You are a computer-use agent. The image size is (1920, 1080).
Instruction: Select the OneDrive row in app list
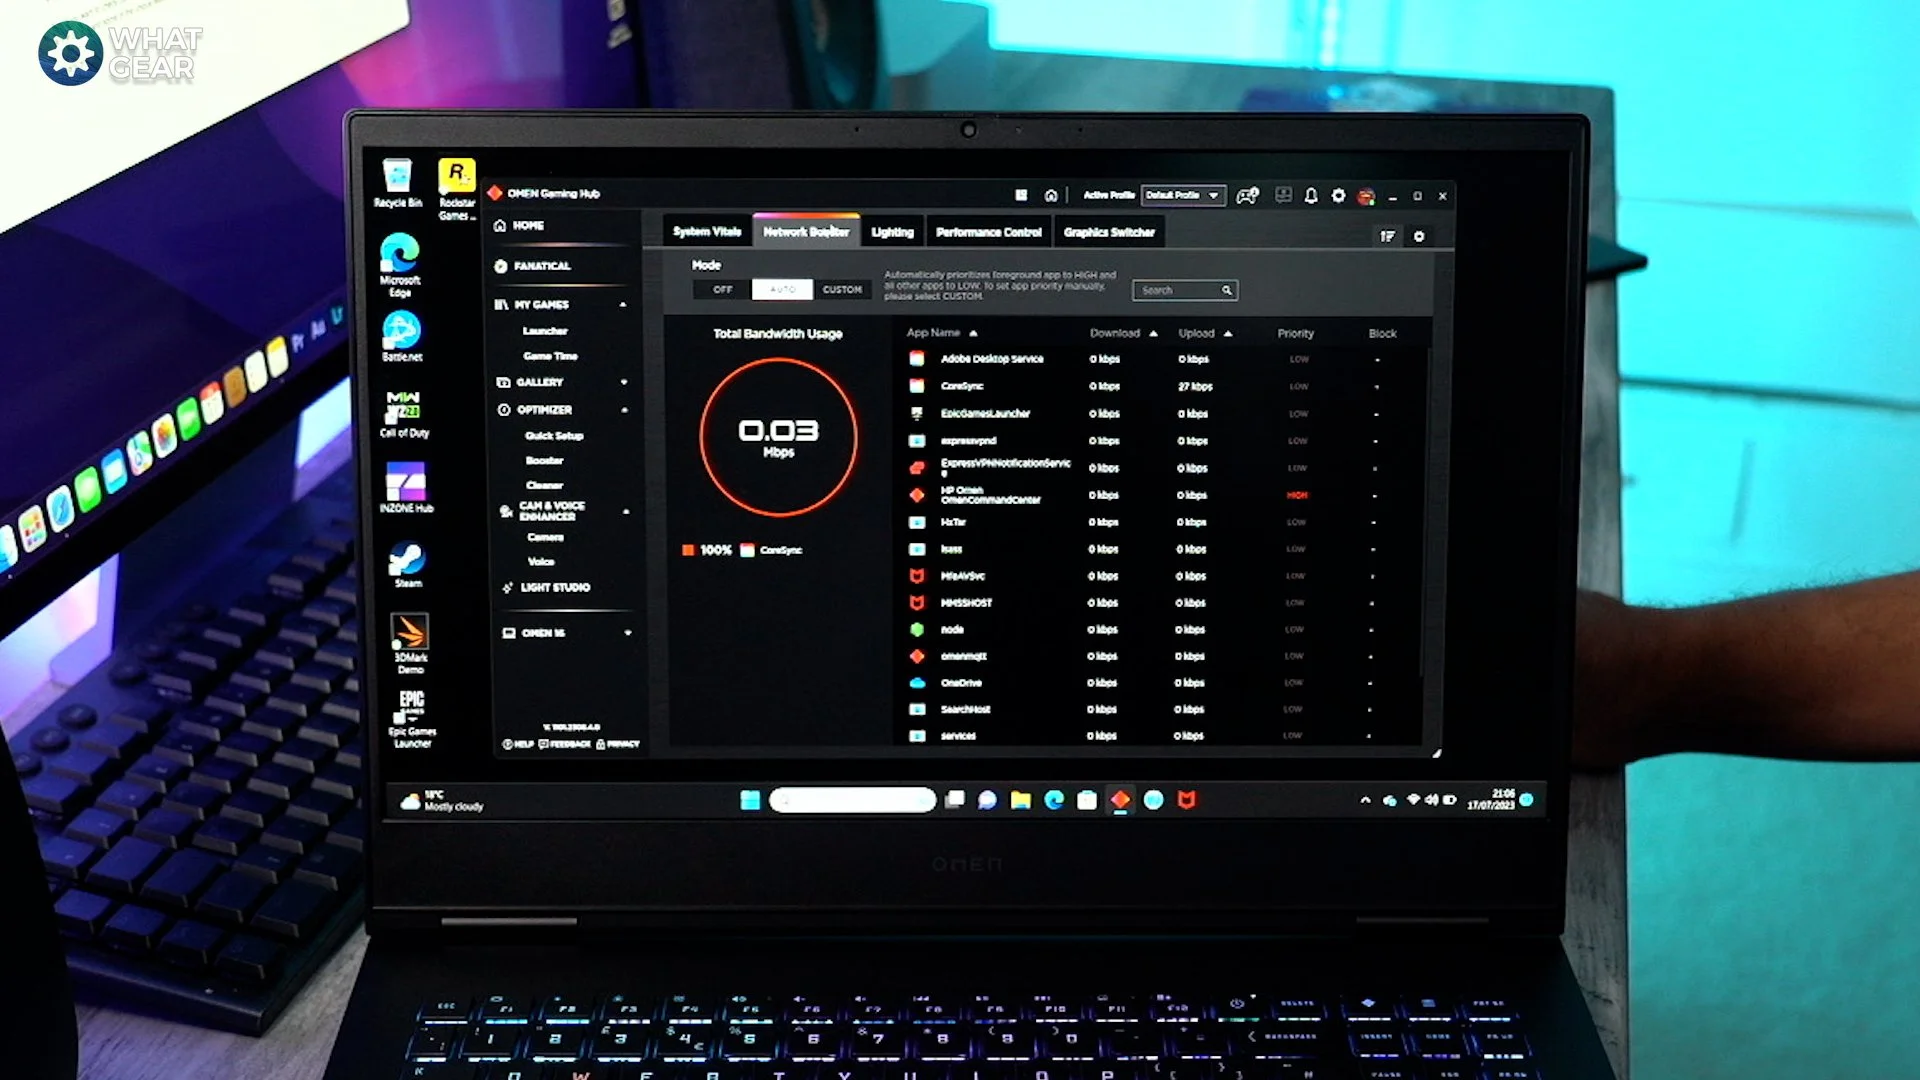[x=1160, y=683]
